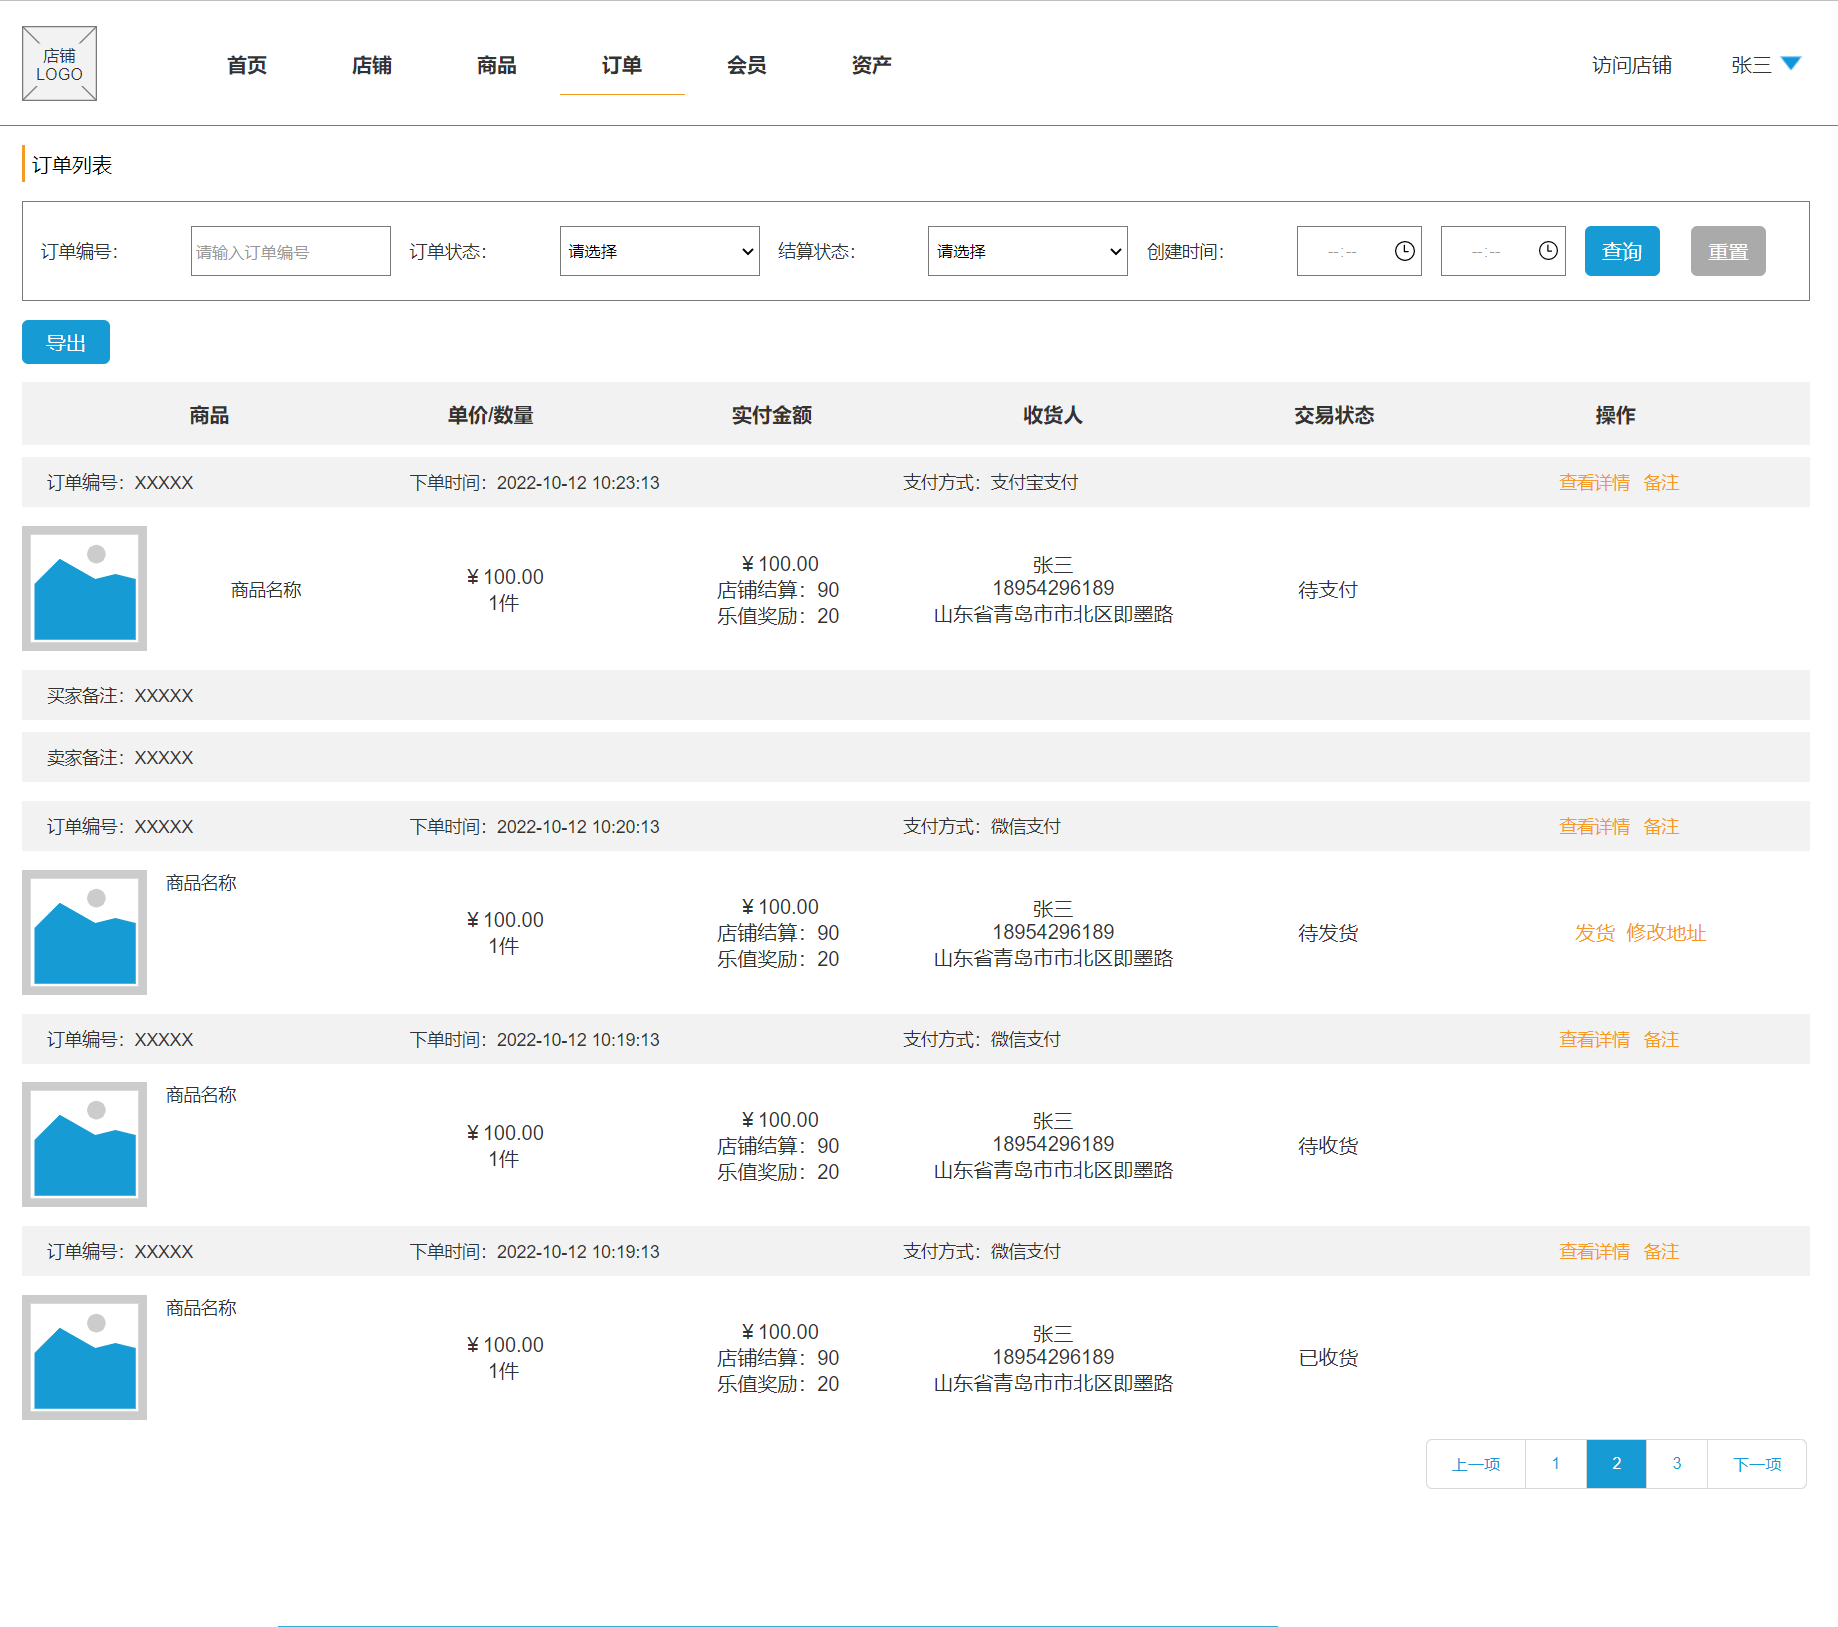This screenshot has width=1838, height=1627.
Task: Click the user name 张三 in the header
Action: 1751,65
